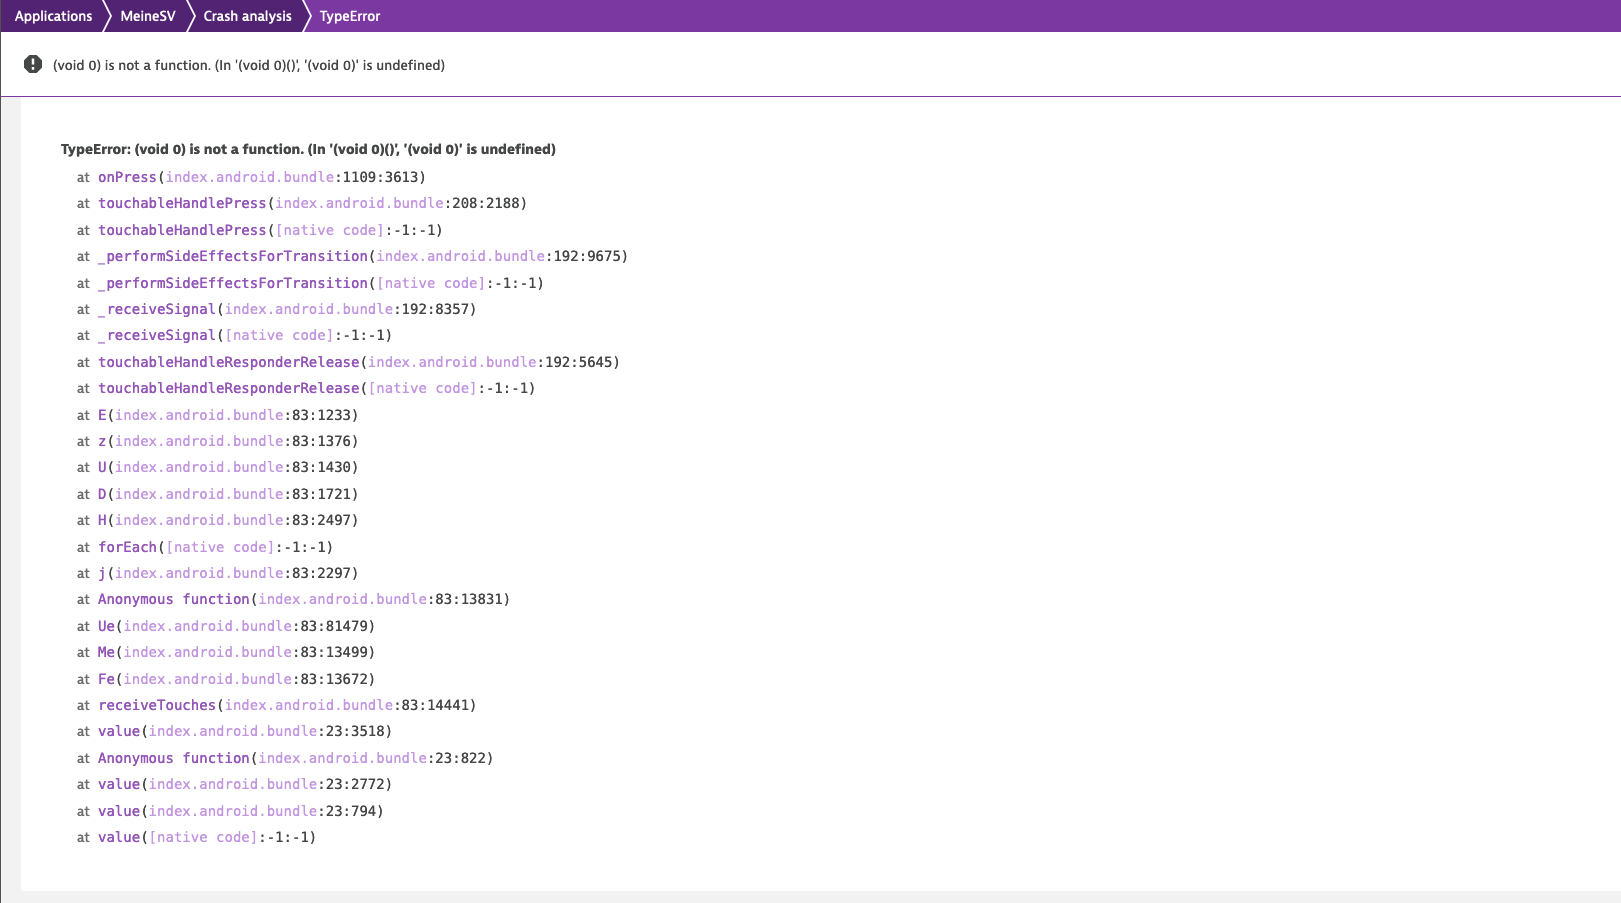Open bundle link at 208:2188

pyautogui.click(x=359, y=203)
